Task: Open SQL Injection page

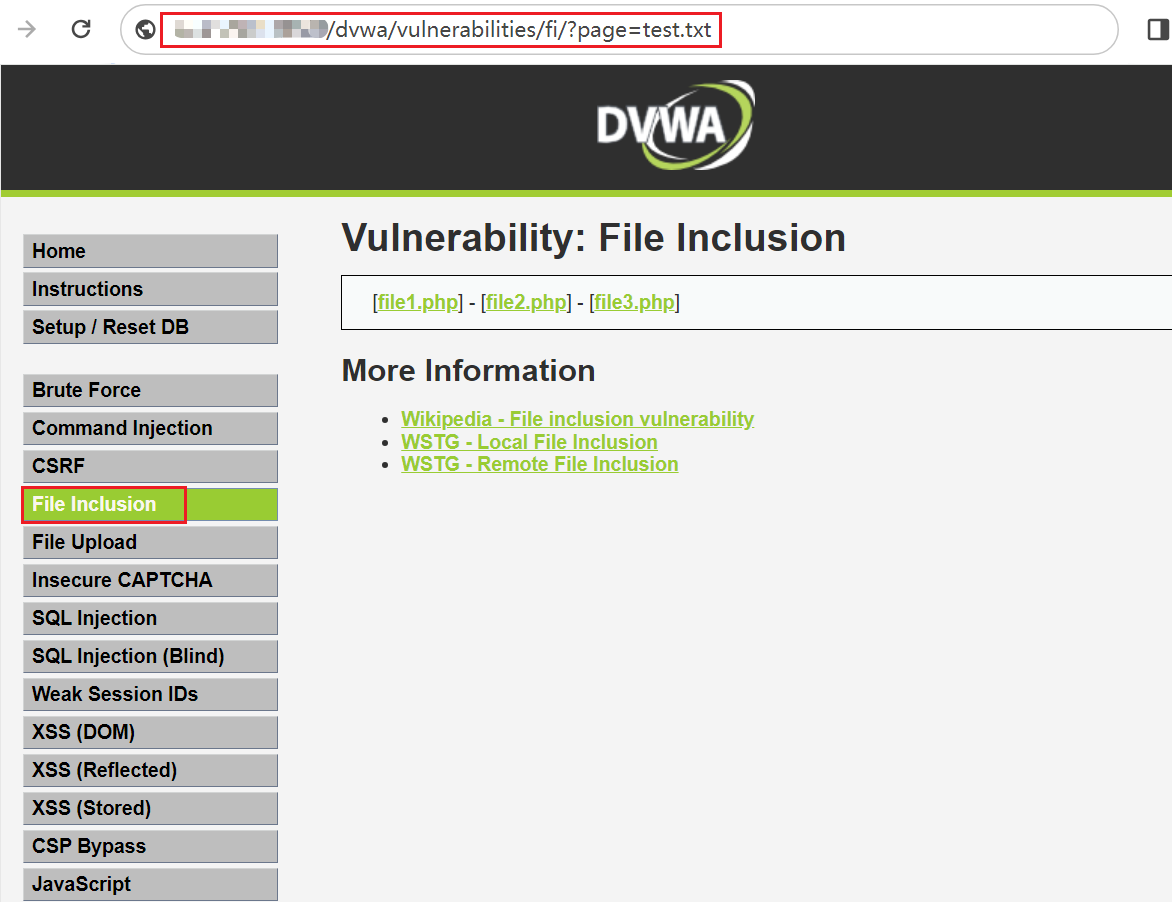Action: (150, 618)
